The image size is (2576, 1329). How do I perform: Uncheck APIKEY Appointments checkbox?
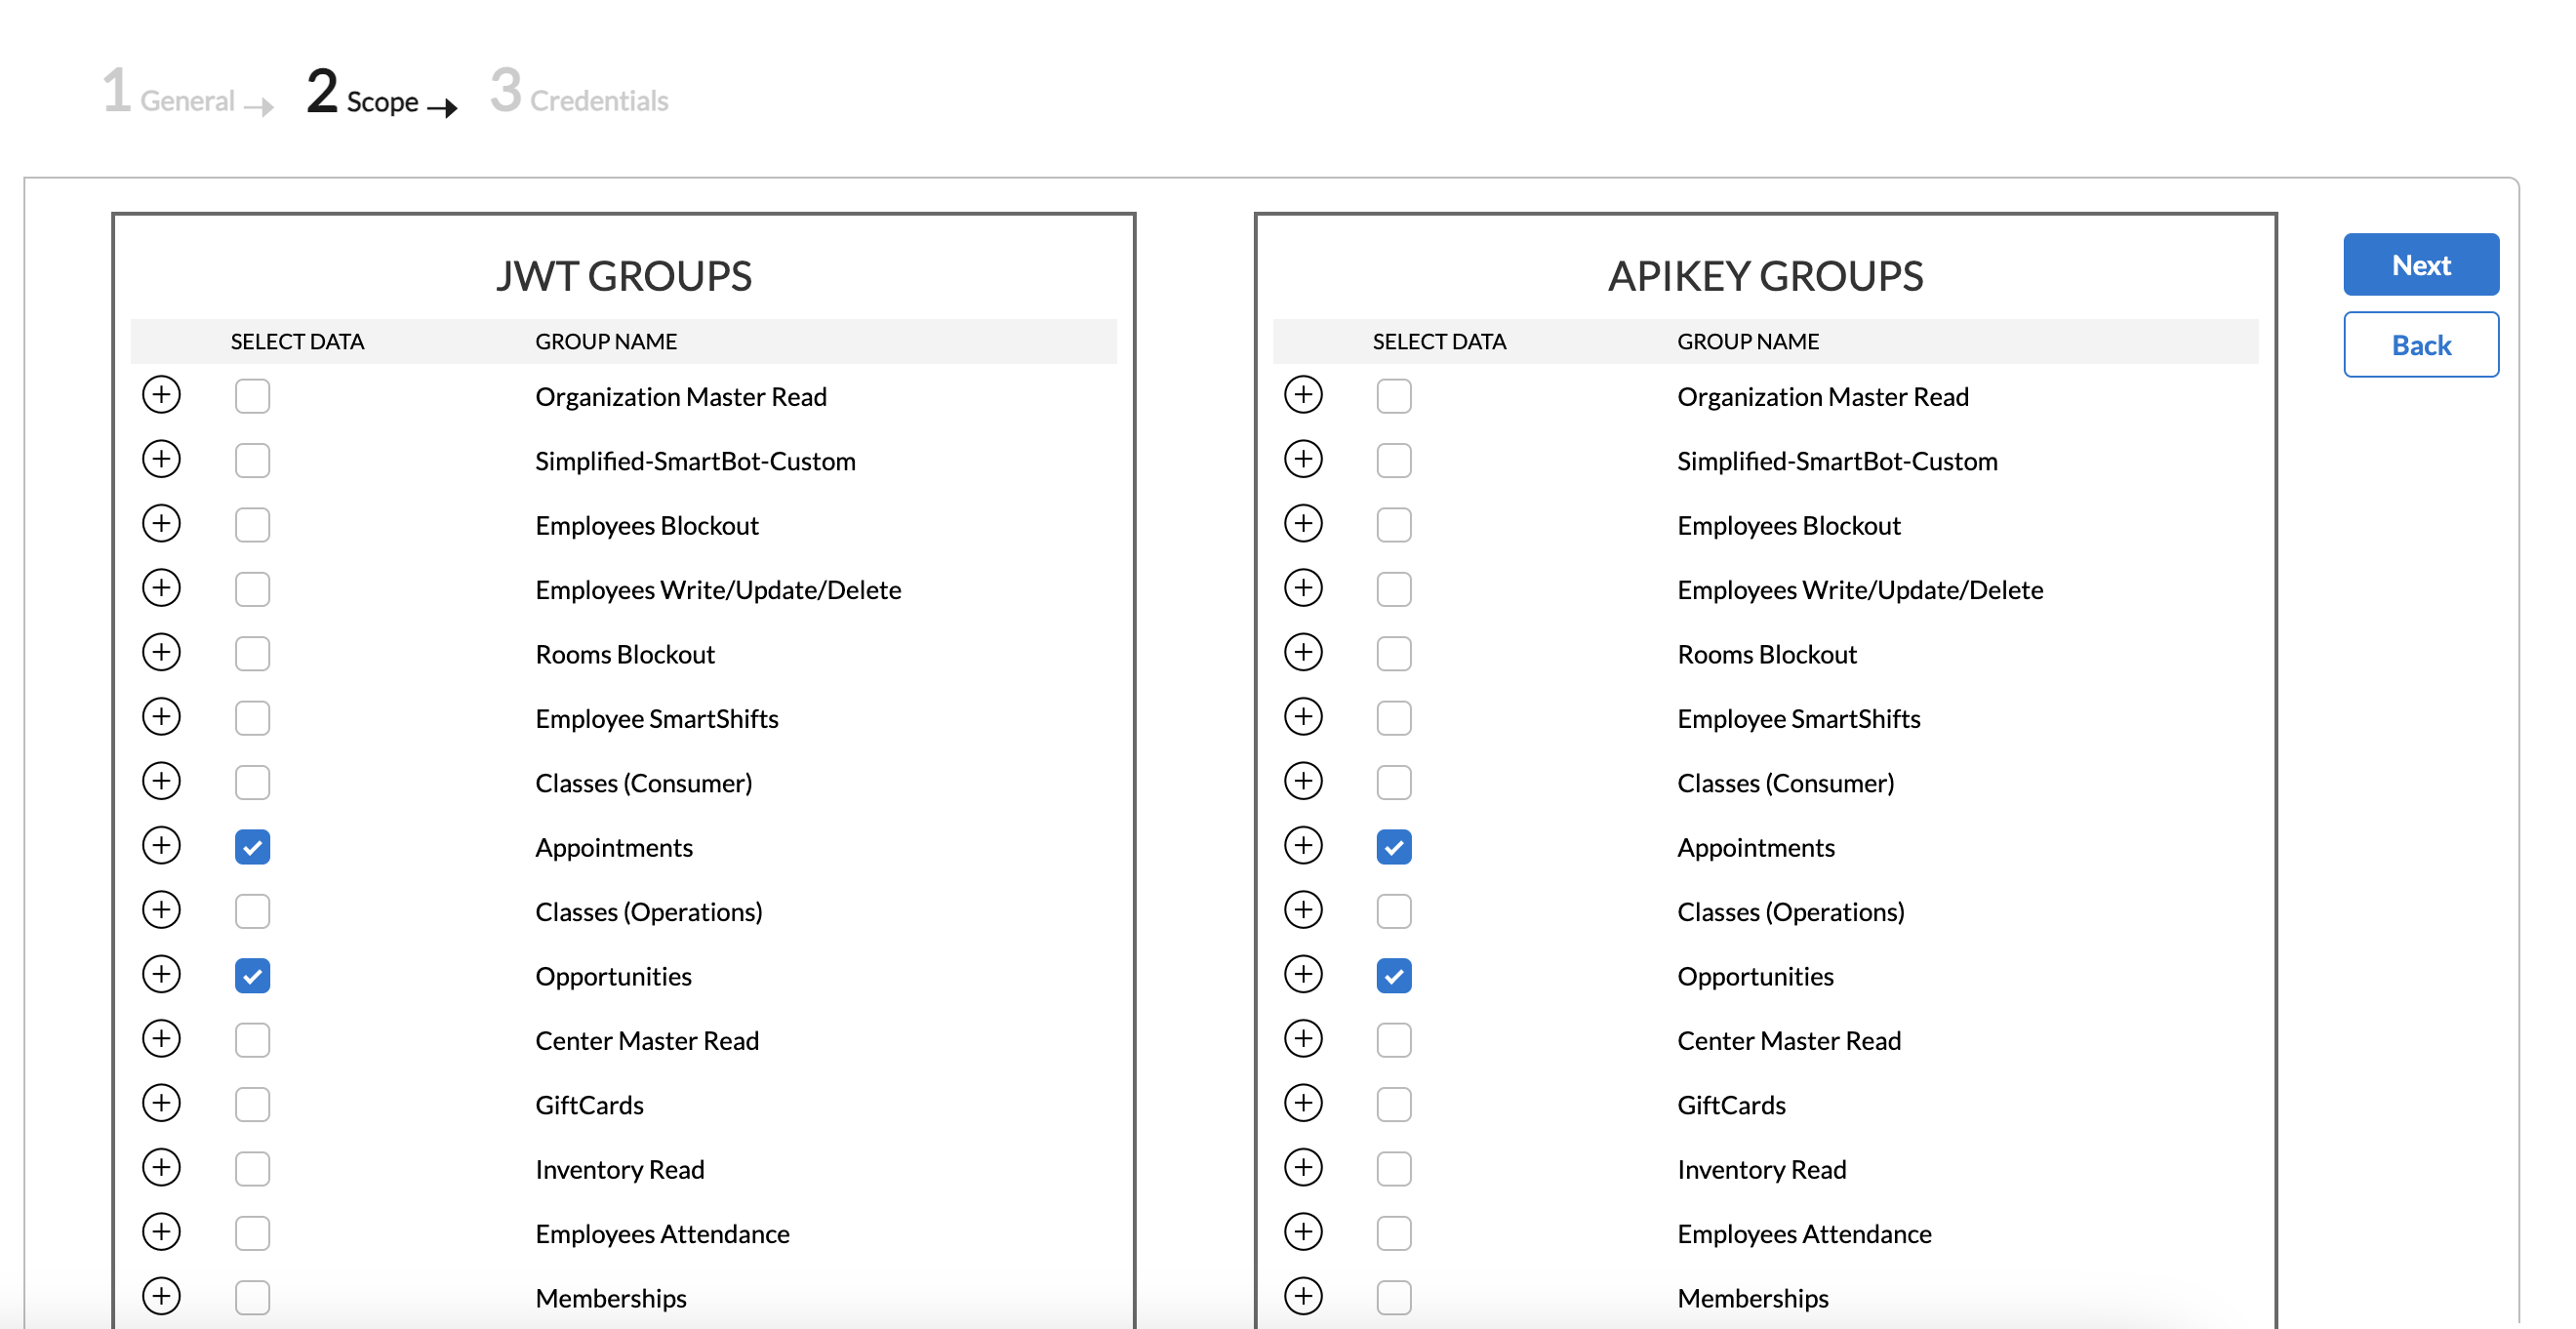coord(1394,847)
